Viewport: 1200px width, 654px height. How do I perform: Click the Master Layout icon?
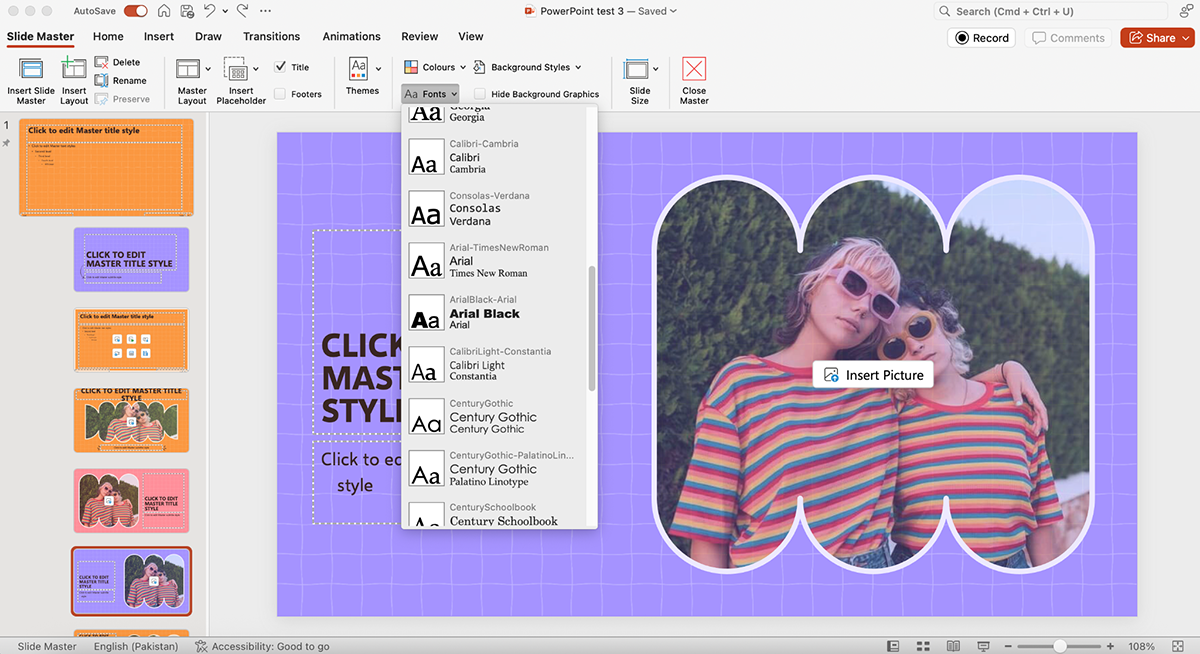tap(188, 69)
